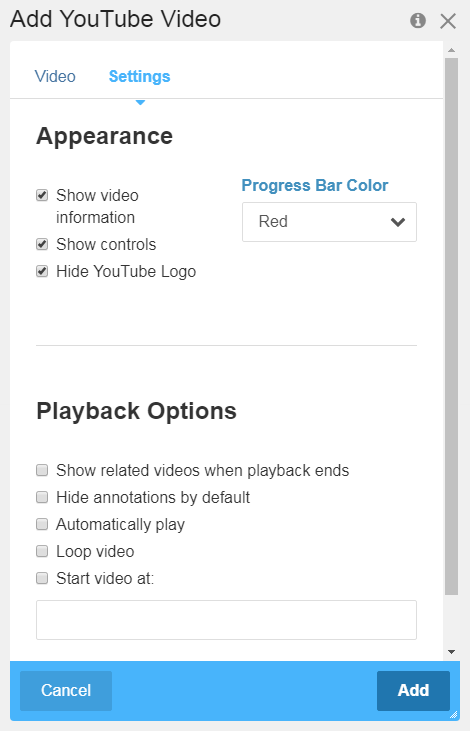470x731 pixels.
Task: Click the scrollbar down arrow
Action: pos(451,652)
